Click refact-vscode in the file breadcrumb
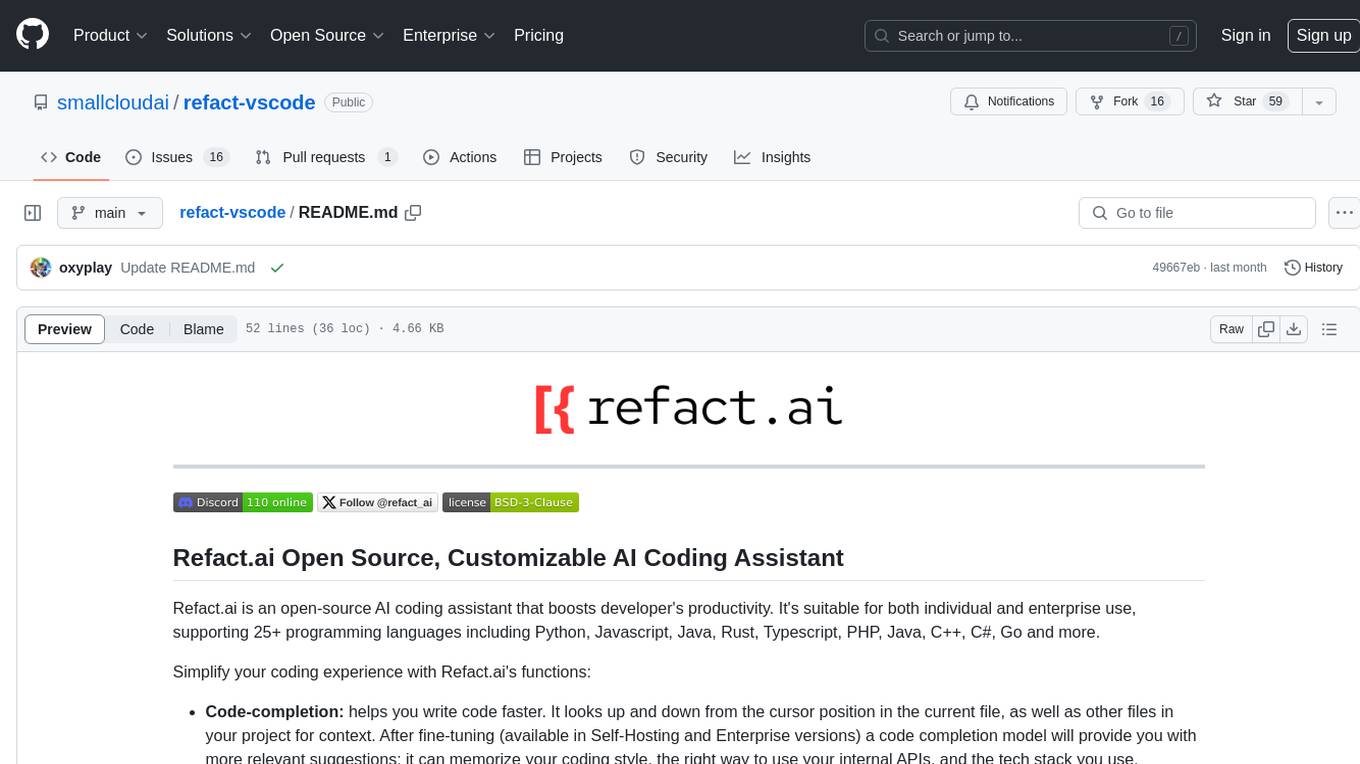Image resolution: width=1360 pixels, height=764 pixels. (x=232, y=212)
